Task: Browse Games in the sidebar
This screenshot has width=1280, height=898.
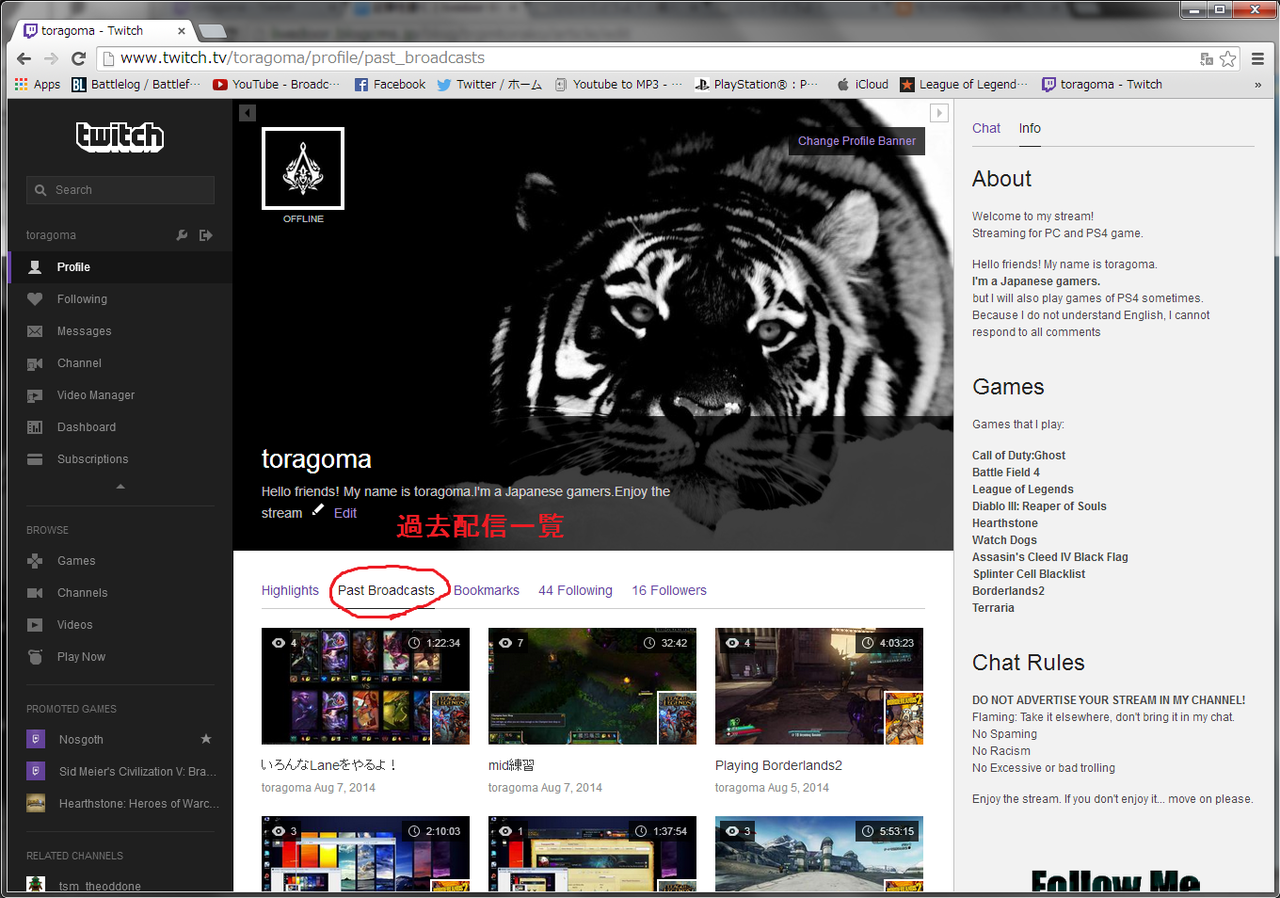Action: click(120, 561)
